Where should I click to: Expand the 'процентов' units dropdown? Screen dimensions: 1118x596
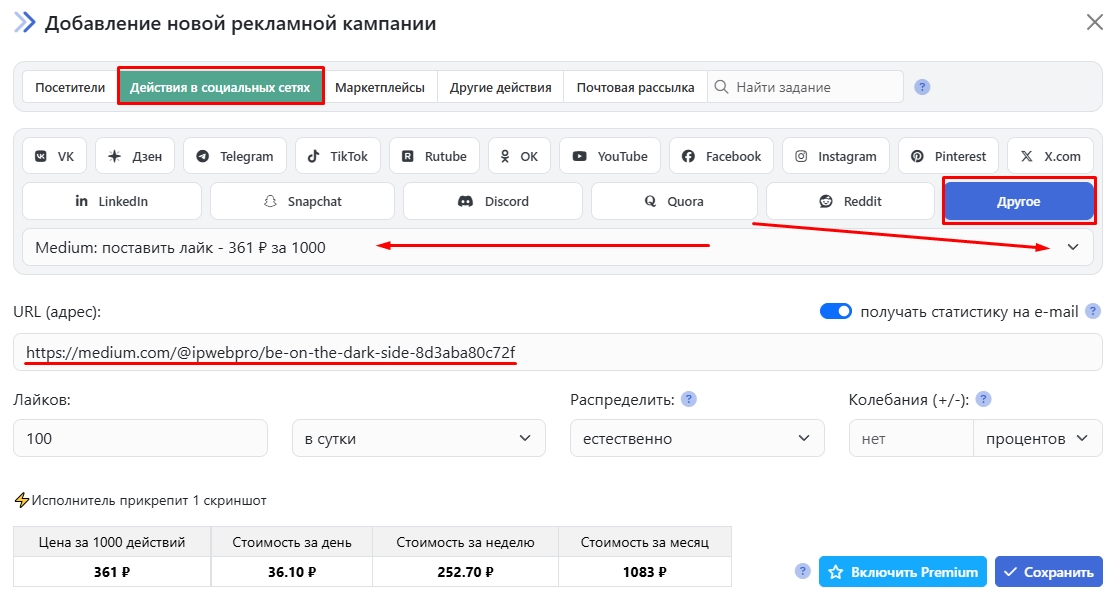pos(1037,438)
